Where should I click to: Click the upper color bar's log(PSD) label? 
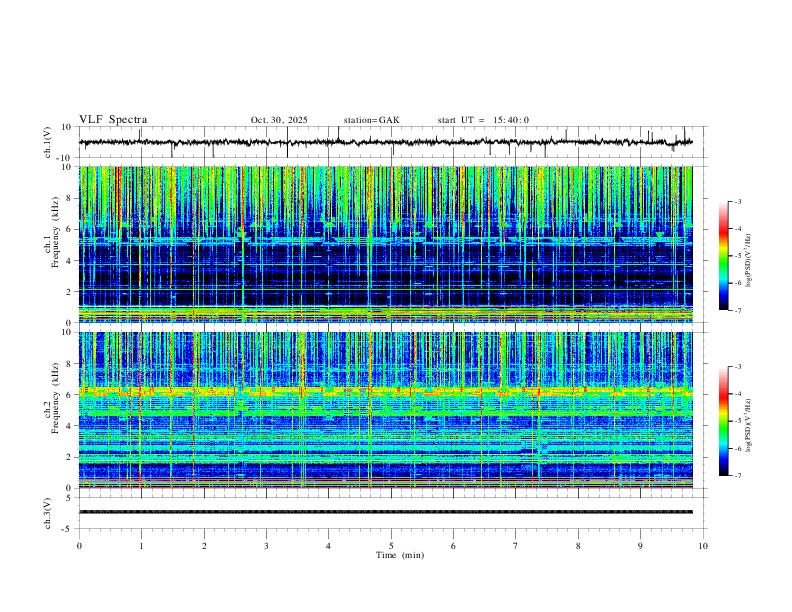coord(749,260)
